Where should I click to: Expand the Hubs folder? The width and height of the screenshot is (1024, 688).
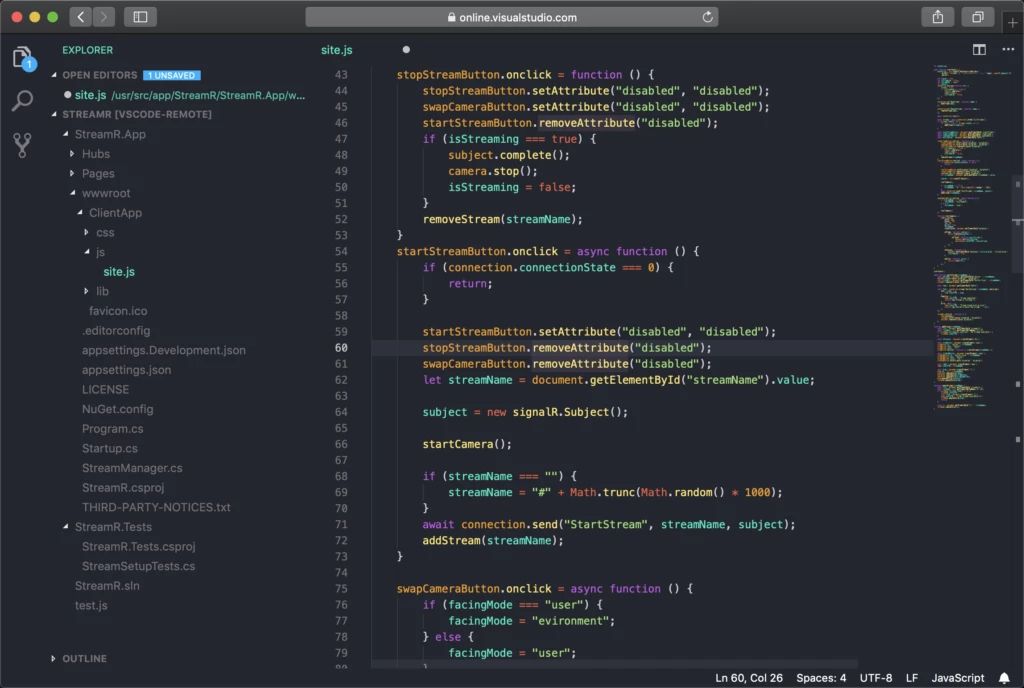pyautogui.click(x=96, y=153)
